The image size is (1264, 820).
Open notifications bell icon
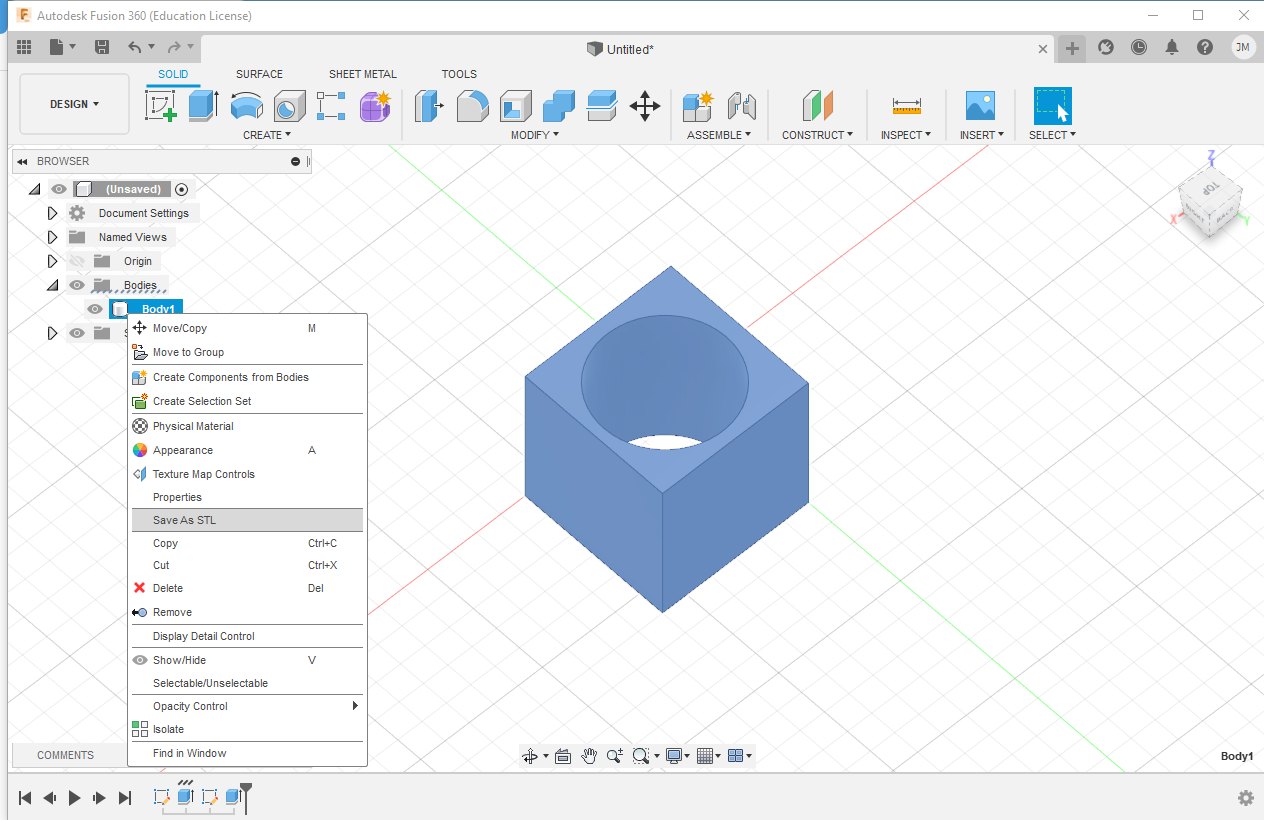[1172, 47]
